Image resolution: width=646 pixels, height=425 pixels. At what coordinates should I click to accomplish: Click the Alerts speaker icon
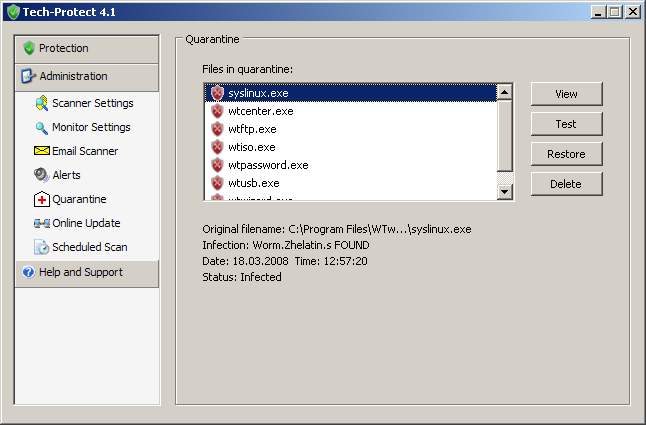tap(41, 175)
